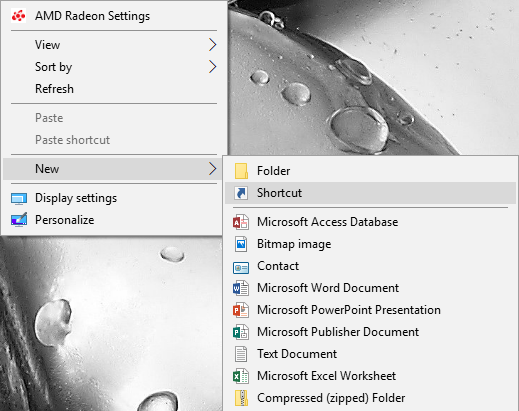
Task: Click the Bitmap image icon
Action: [x=241, y=244]
